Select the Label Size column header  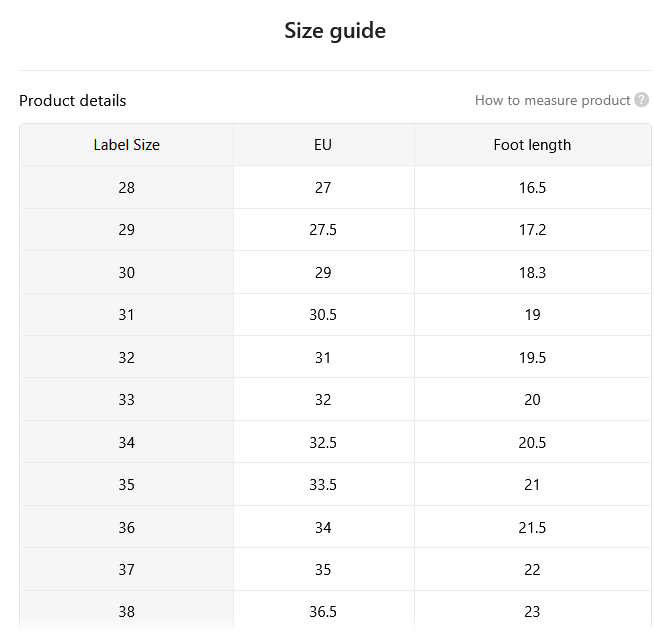tap(127, 145)
